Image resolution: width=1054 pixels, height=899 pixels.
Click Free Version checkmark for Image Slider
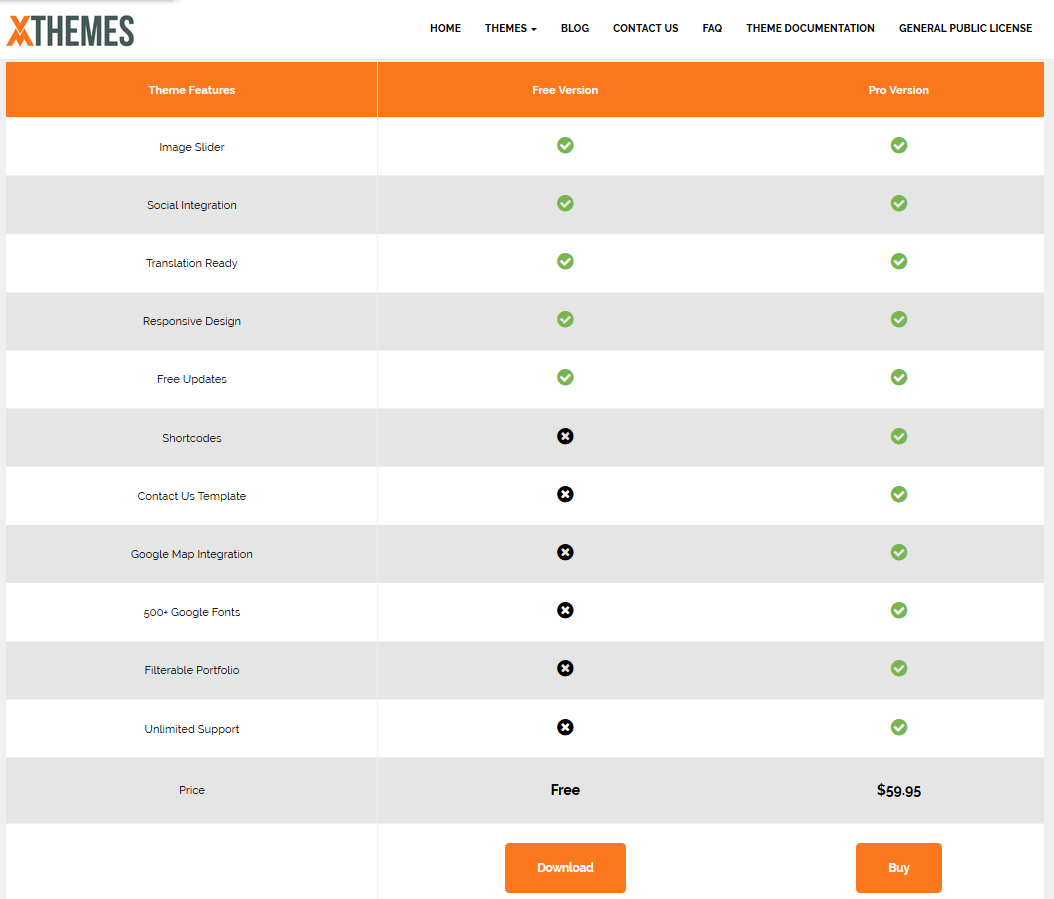[565, 146]
